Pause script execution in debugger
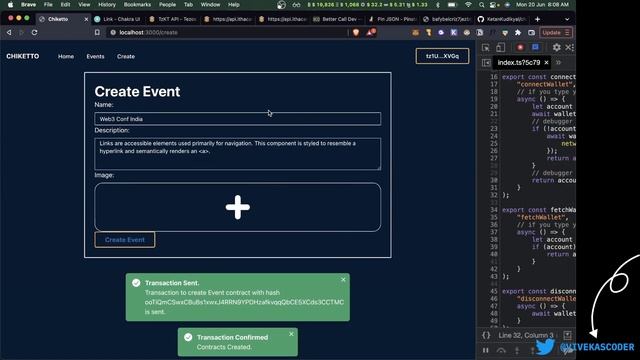Image resolution: width=640 pixels, height=360 pixels. point(485,350)
